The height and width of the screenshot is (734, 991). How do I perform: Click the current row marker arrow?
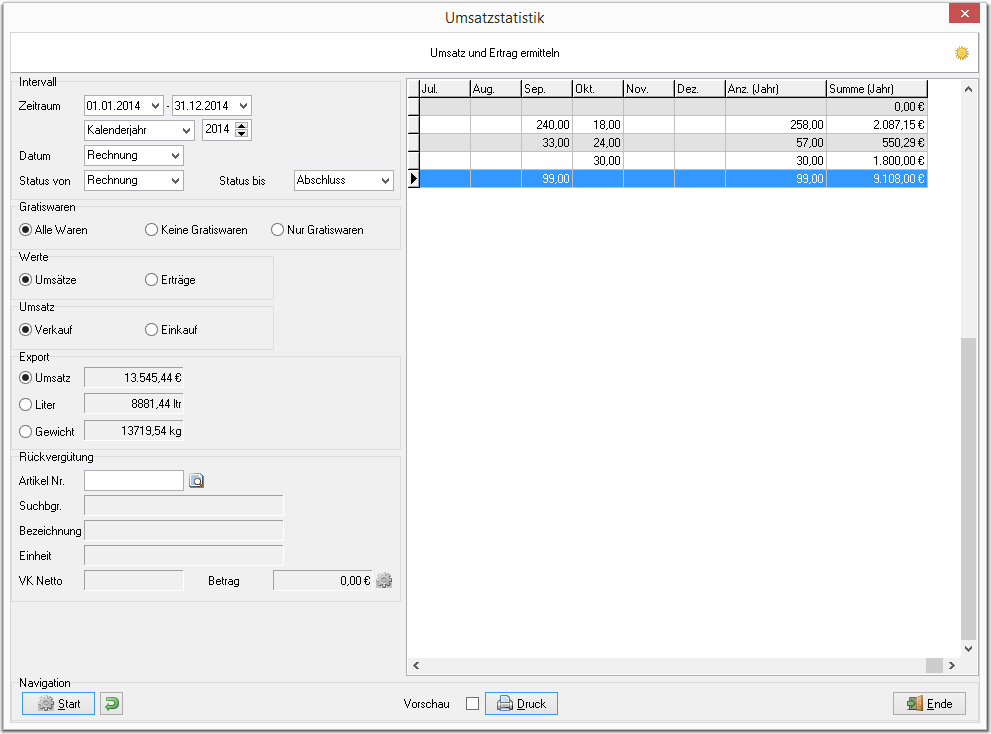[x=413, y=179]
